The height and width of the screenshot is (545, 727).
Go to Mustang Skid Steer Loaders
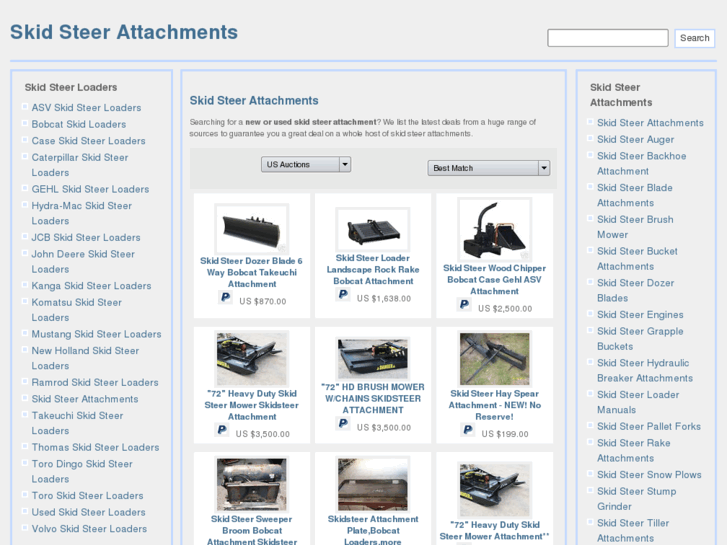point(96,334)
